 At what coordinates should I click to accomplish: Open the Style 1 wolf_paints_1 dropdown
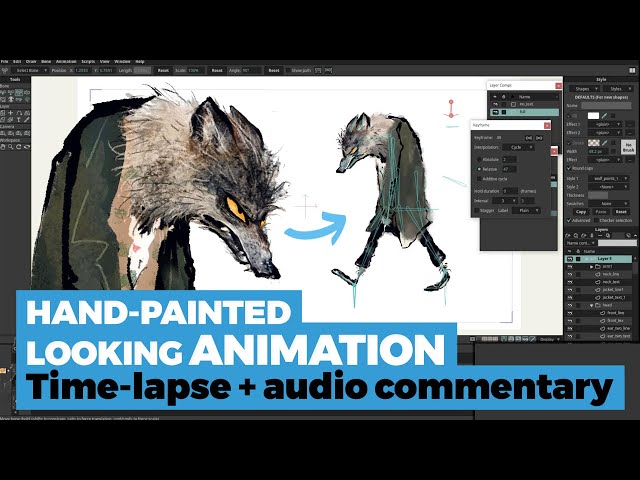coord(608,178)
